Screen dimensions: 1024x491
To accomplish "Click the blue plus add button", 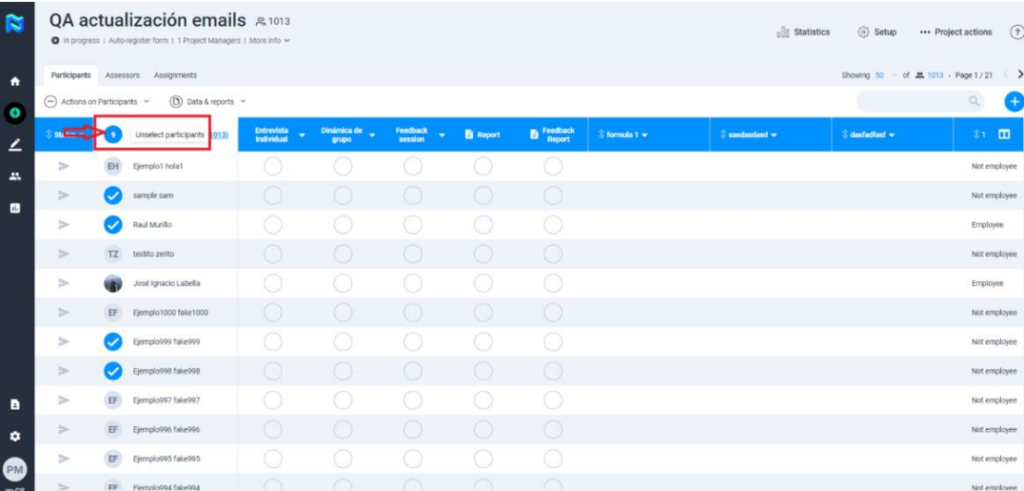I will click(x=1013, y=101).
